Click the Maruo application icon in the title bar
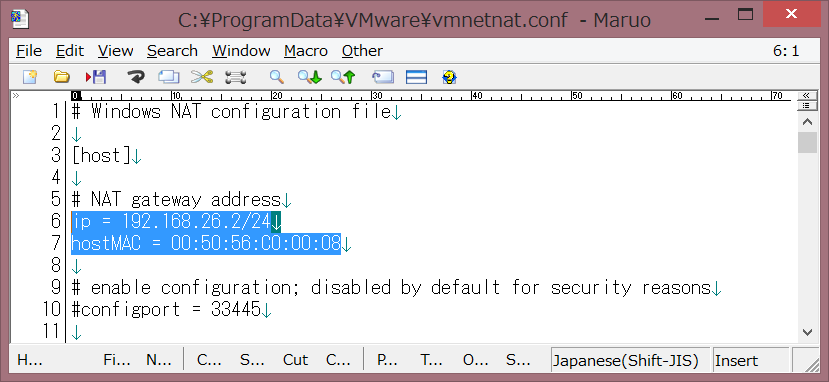The image size is (829, 382). tap(20, 19)
